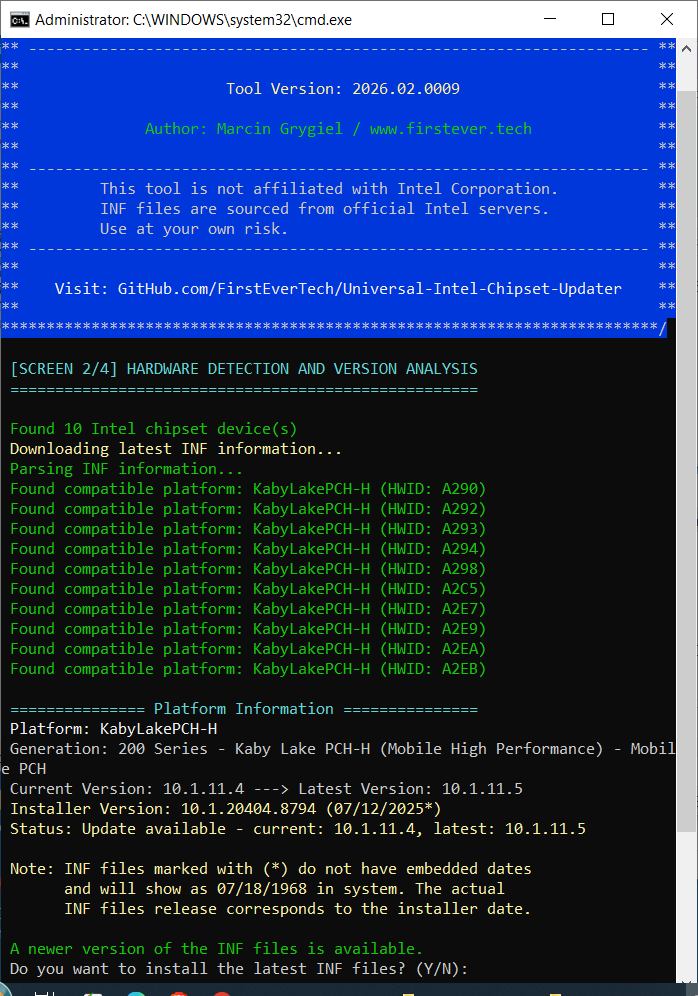
Task: Click the vertical scrollbar thumb
Action: (x=686, y=461)
